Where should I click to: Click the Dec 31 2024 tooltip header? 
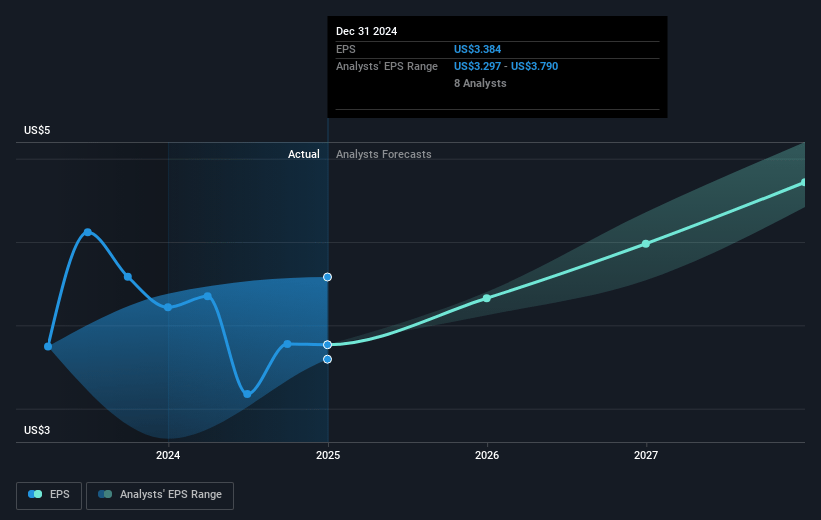(x=367, y=31)
